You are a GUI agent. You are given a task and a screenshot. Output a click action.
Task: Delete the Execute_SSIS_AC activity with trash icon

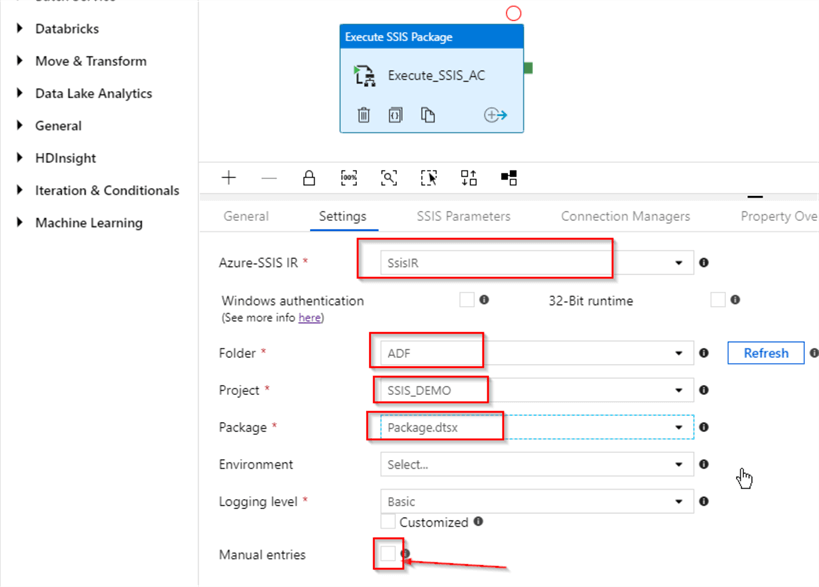tap(364, 115)
